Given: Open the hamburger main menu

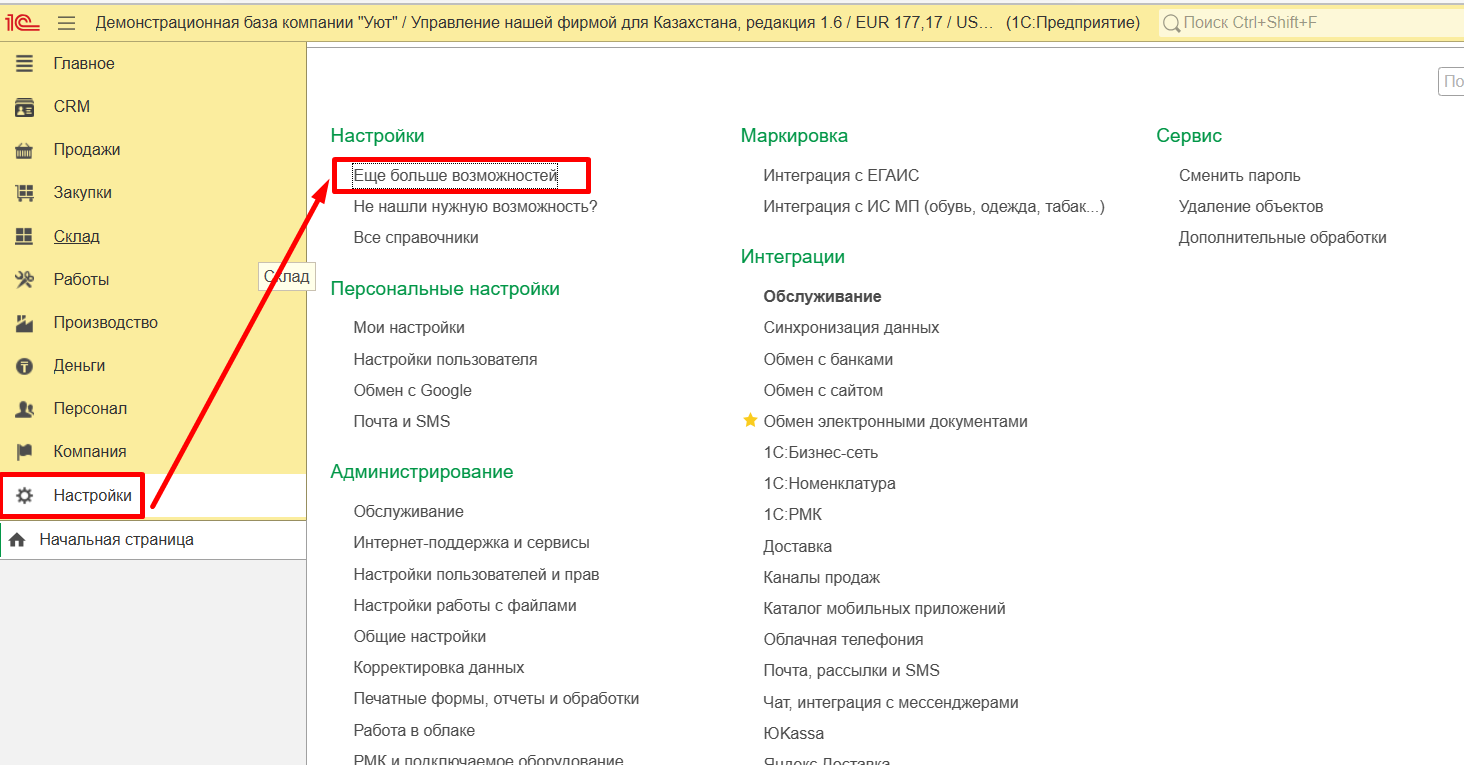Looking at the screenshot, I should (x=67, y=22).
